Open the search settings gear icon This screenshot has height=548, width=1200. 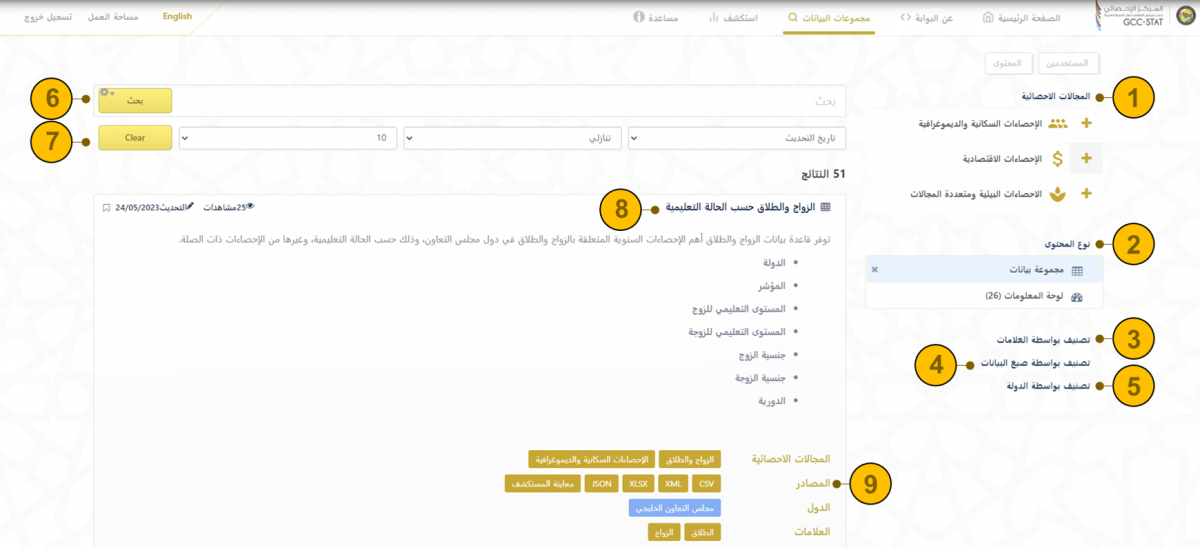(106, 93)
